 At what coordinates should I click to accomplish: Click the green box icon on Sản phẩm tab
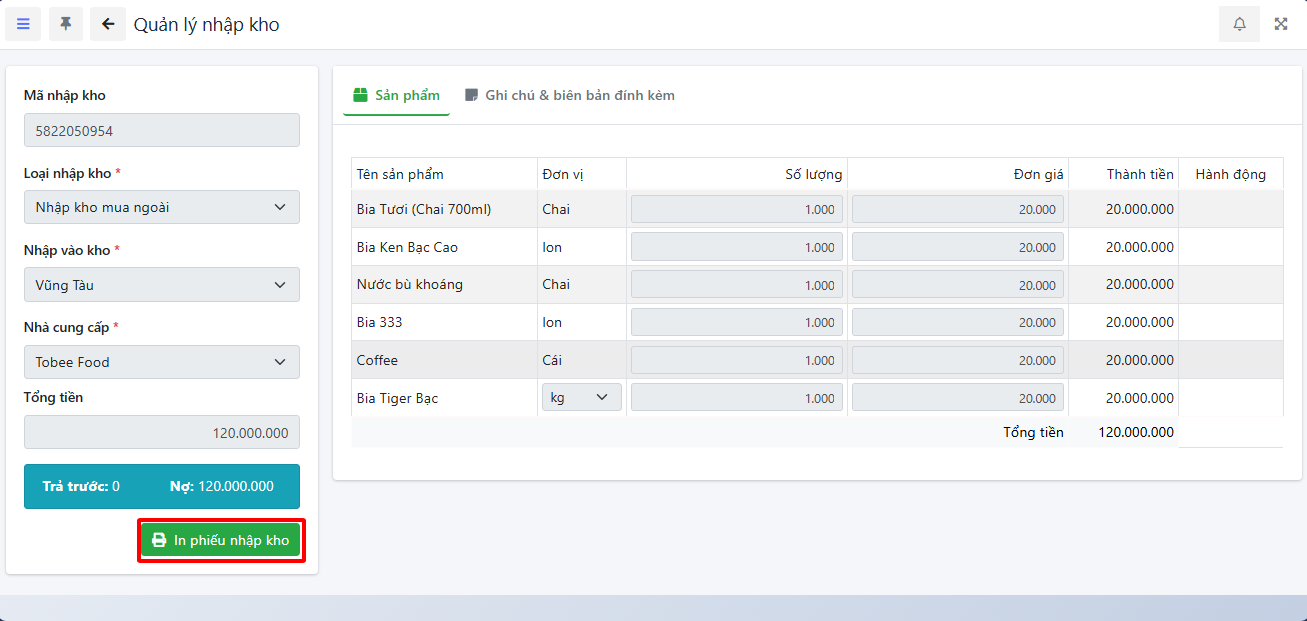point(361,95)
